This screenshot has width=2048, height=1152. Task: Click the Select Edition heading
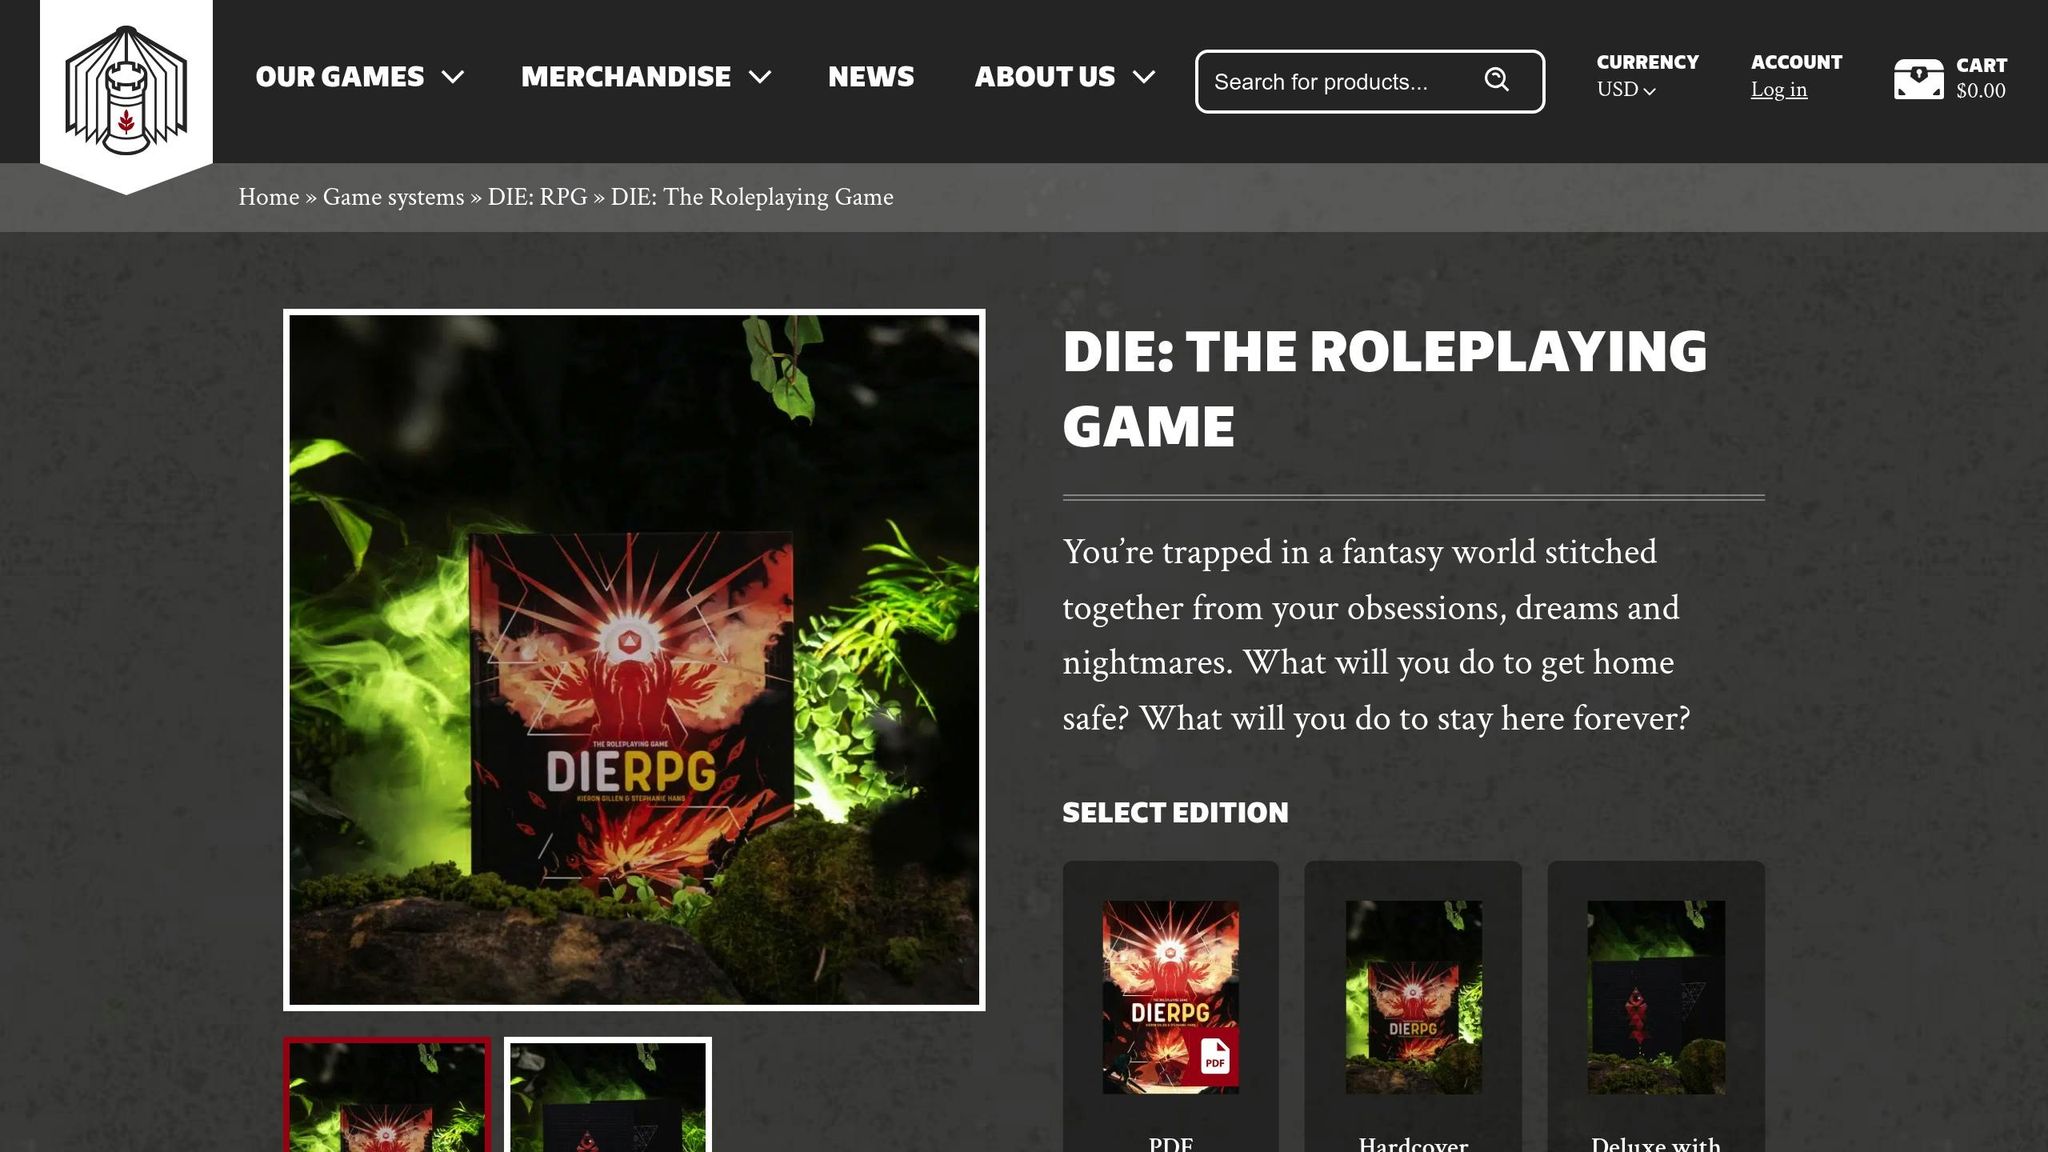pyautogui.click(x=1175, y=813)
